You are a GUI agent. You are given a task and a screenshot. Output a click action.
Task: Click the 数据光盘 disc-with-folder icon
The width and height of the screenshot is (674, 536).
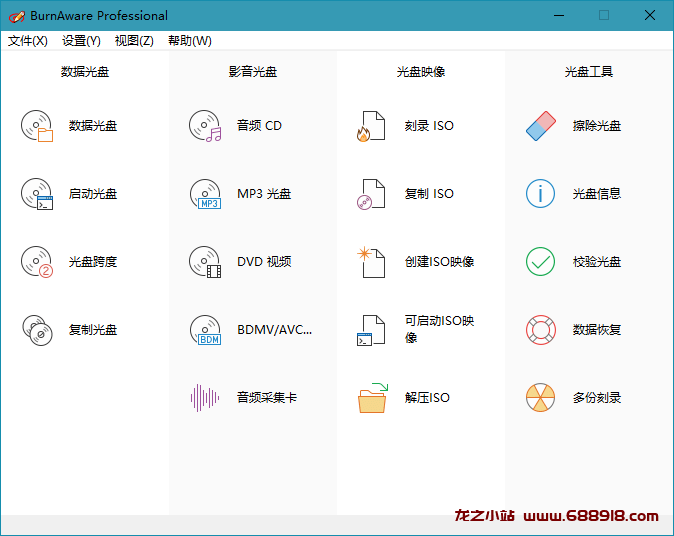point(37,126)
